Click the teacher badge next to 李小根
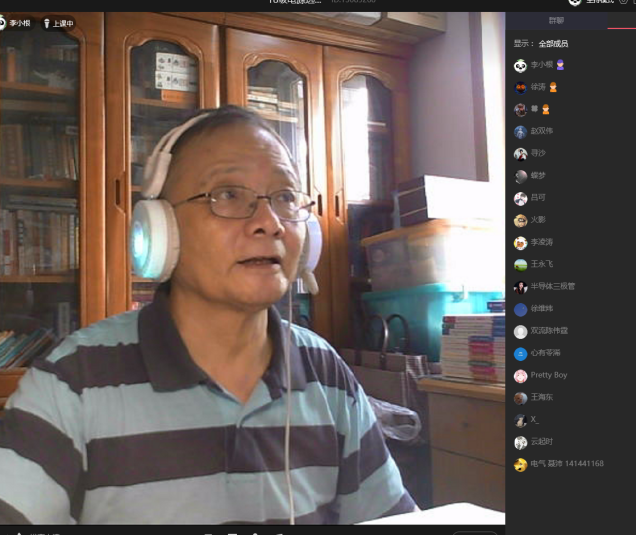Image resolution: width=636 pixels, height=535 pixels. point(560,65)
